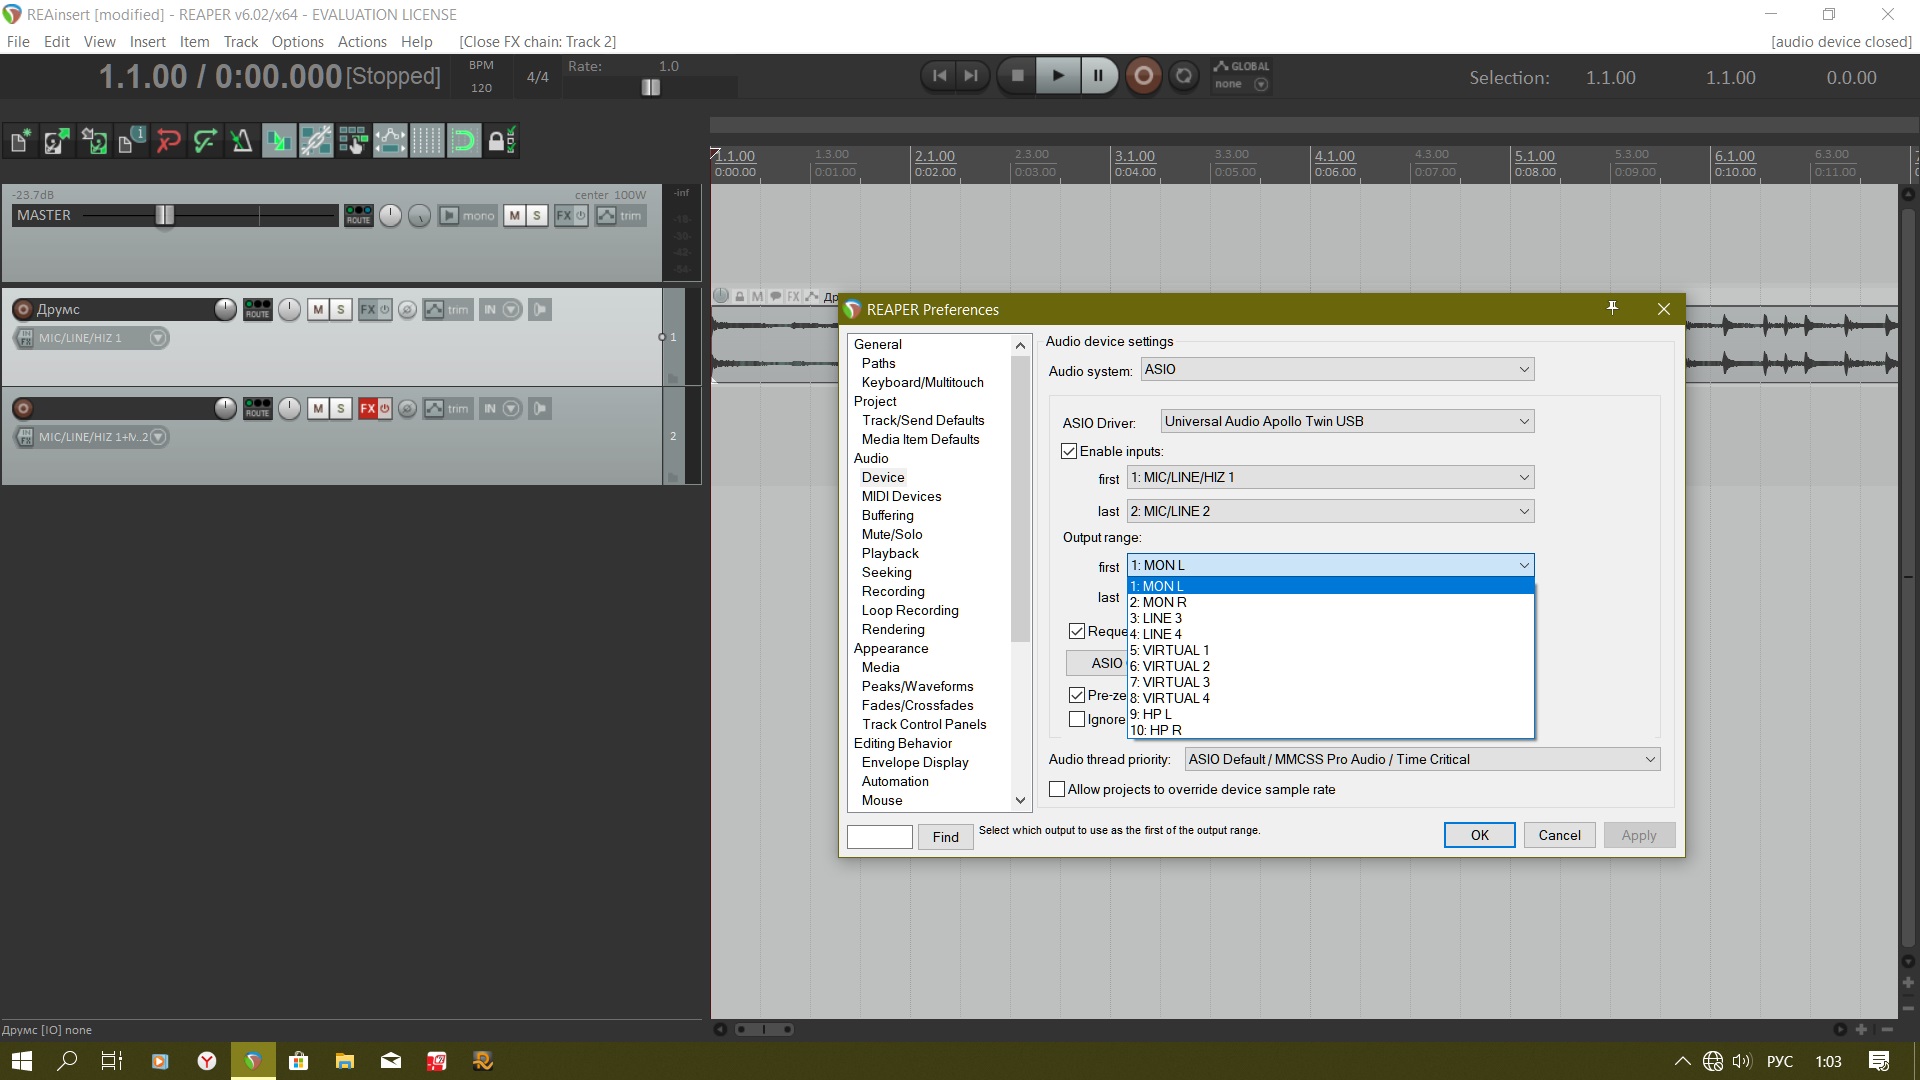Click the MASTER volume fader handle
Viewport: 1920px width, 1080px height.
(x=165, y=215)
